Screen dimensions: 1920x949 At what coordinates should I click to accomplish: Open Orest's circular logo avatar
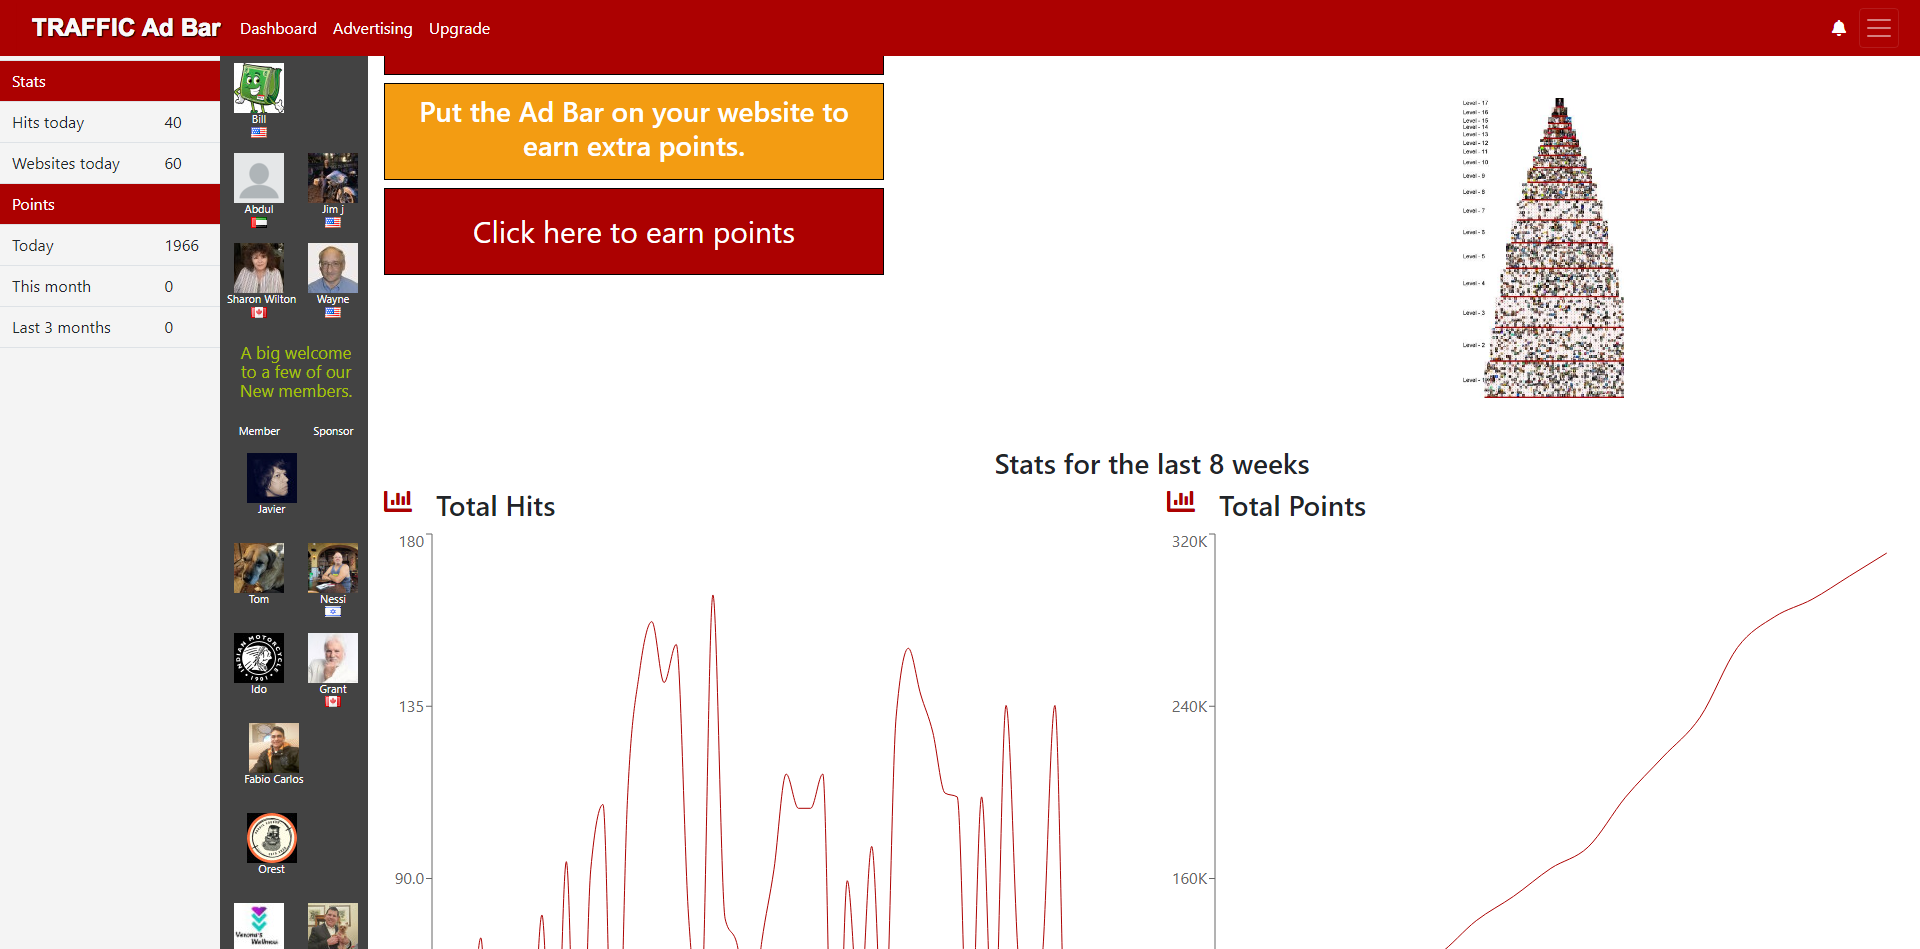[x=272, y=838]
